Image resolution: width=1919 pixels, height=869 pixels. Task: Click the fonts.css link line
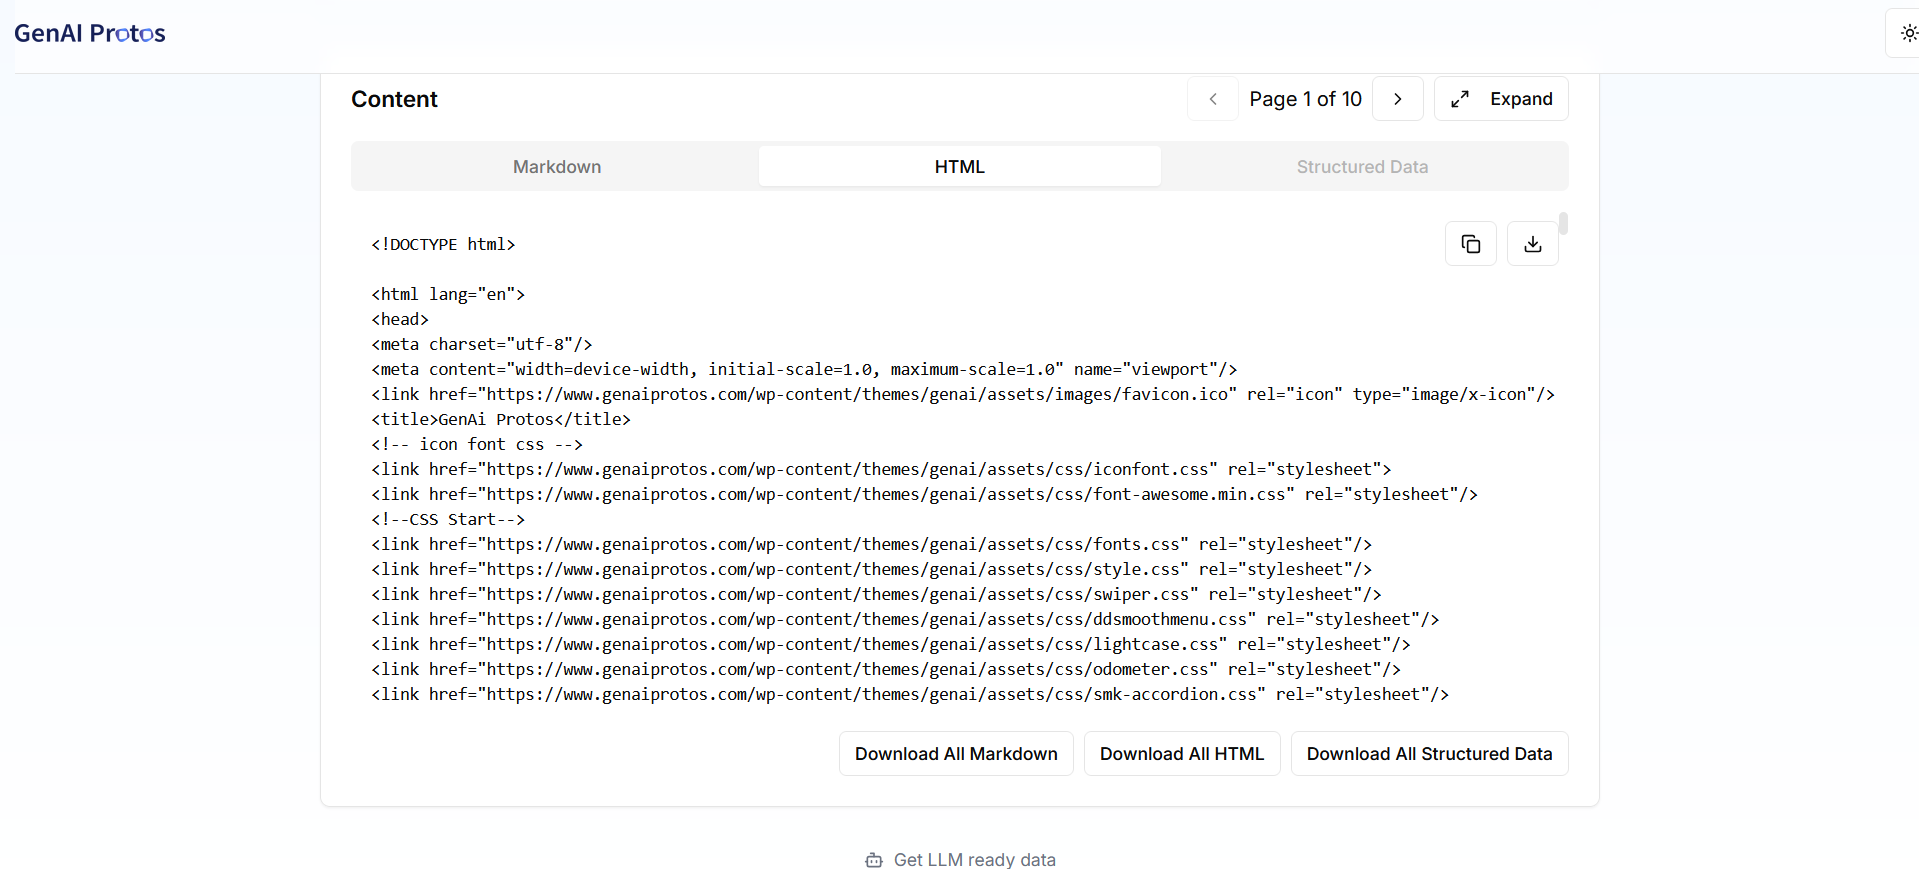tap(871, 544)
